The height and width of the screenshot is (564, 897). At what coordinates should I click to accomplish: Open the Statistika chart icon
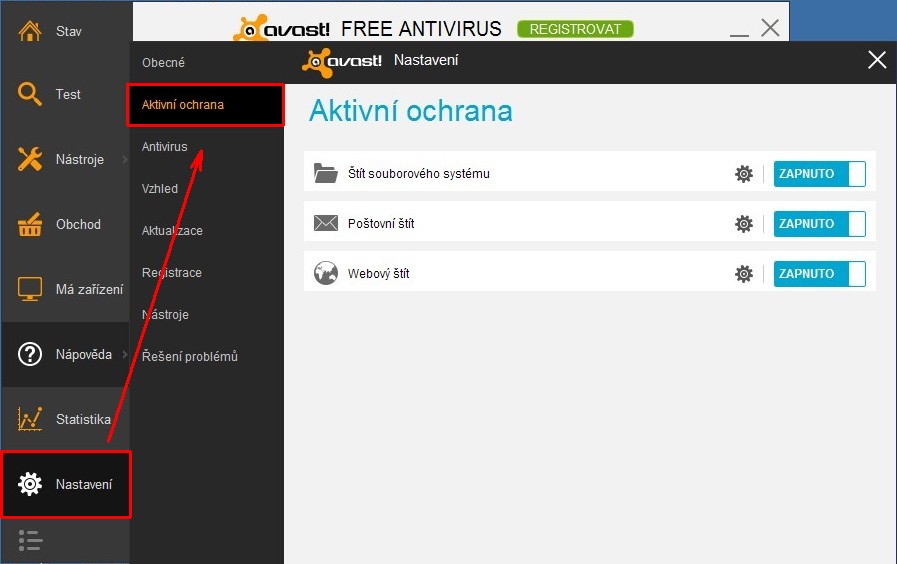pyautogui.click(x=30, y=419)
